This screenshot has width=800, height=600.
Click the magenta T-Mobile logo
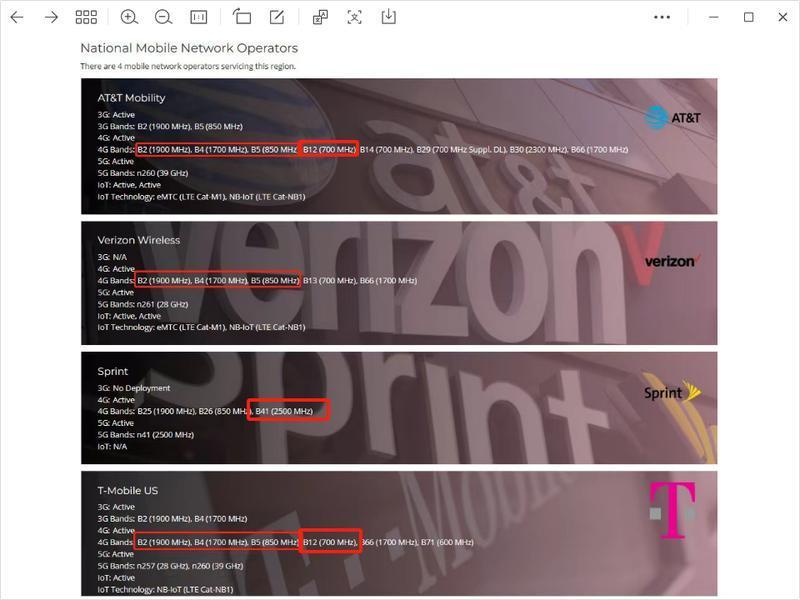[x=671, y=511]
